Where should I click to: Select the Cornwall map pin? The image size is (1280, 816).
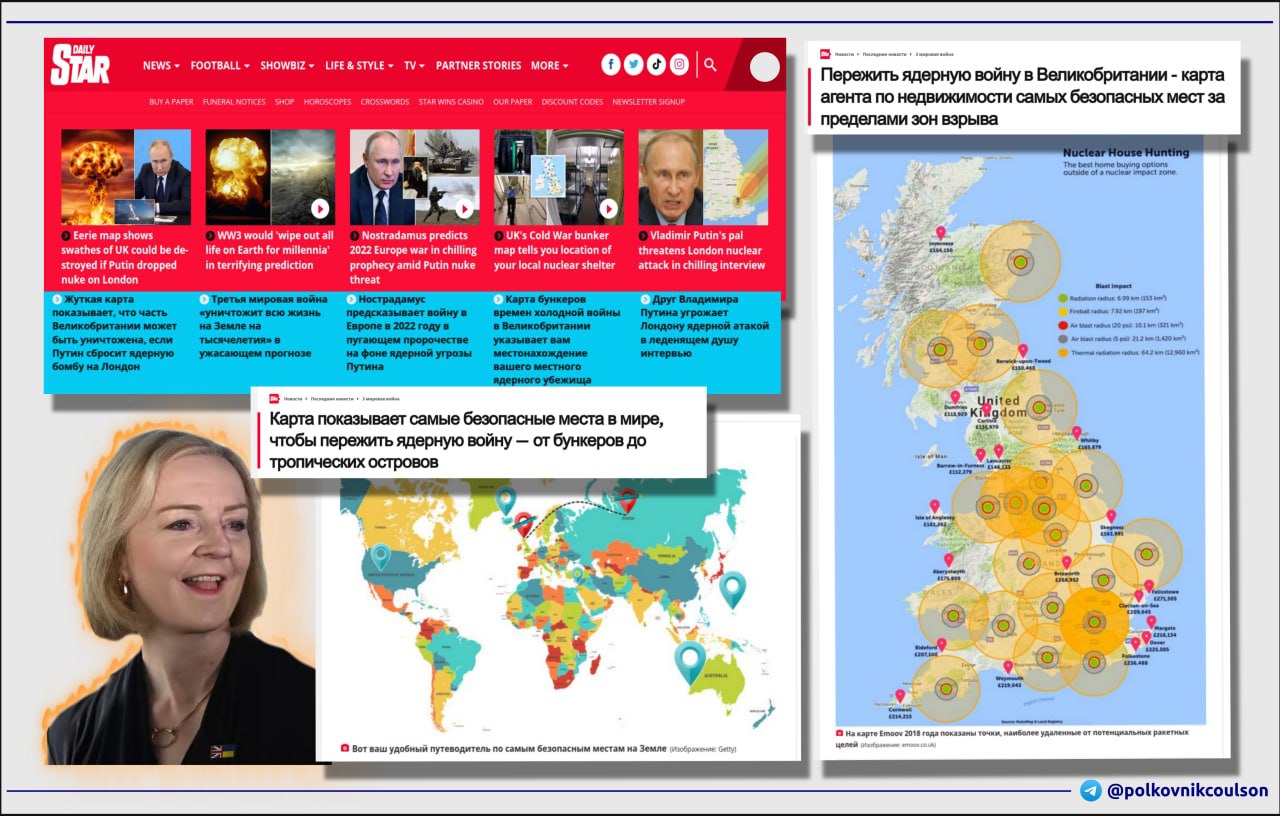pos(900,697)
